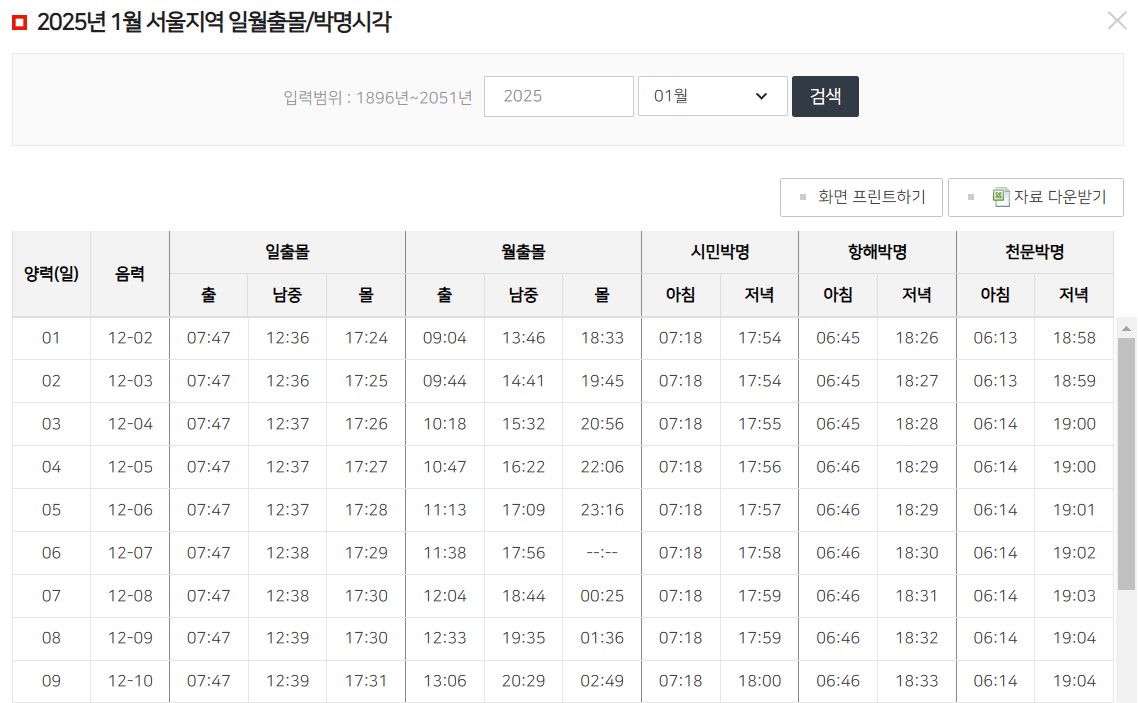This screenshot has width=1138, height=703.
Task: Click civil twilight evening time 18:00
Action: 759,681
